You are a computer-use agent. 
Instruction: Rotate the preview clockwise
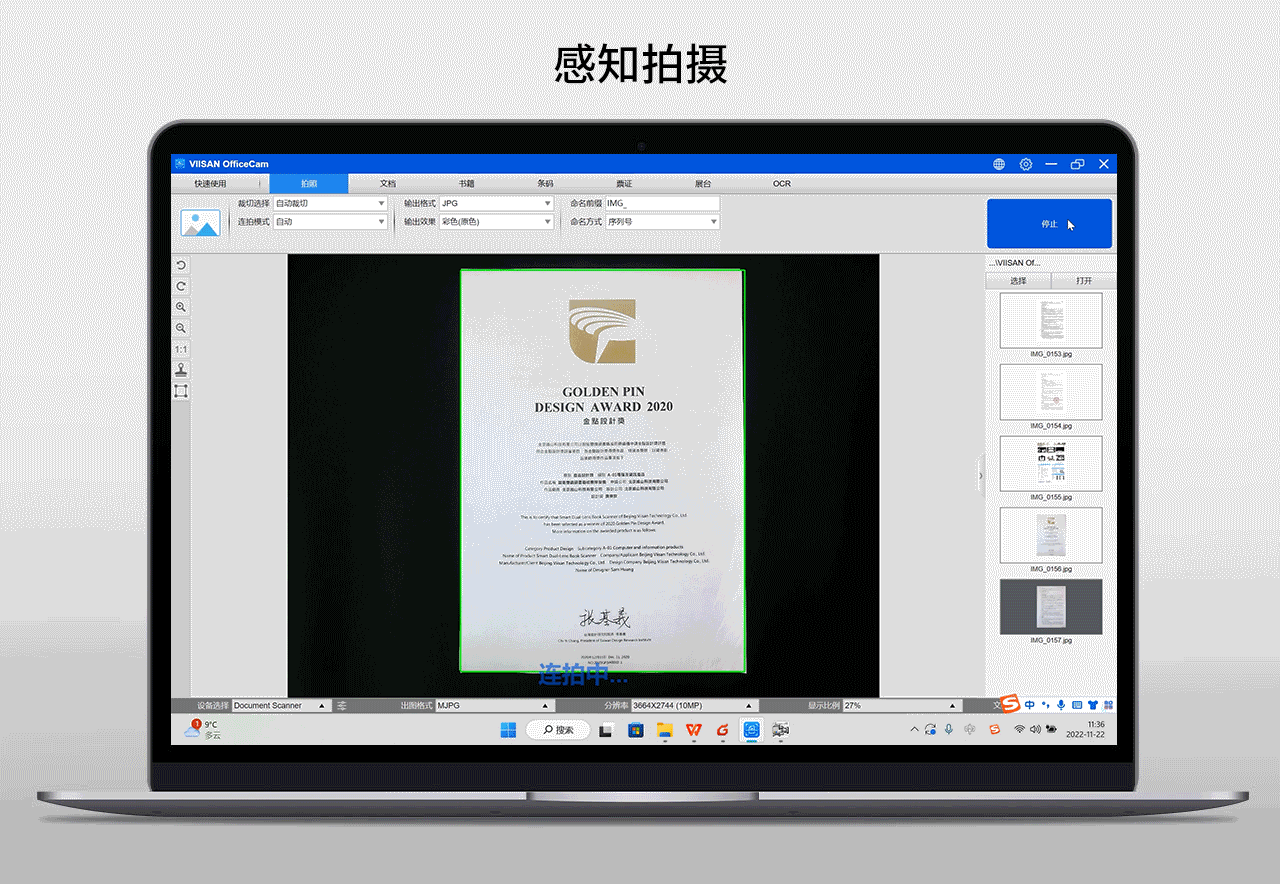coord(181,287)
